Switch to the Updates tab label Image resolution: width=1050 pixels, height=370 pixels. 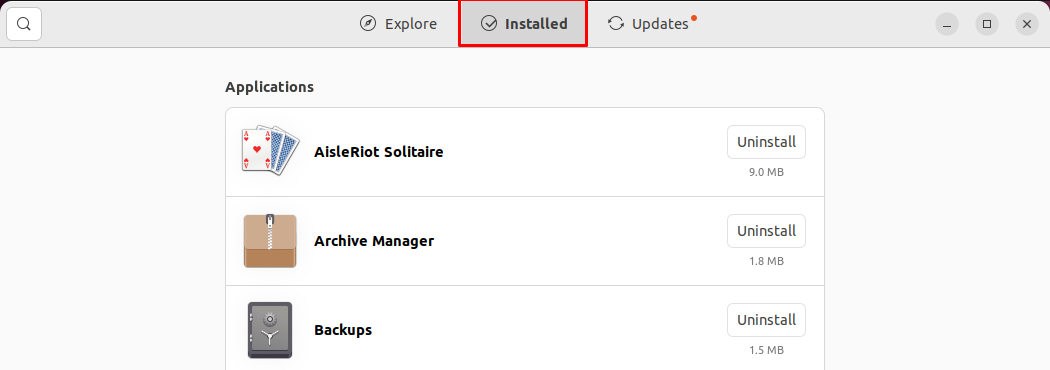point(660,24)
